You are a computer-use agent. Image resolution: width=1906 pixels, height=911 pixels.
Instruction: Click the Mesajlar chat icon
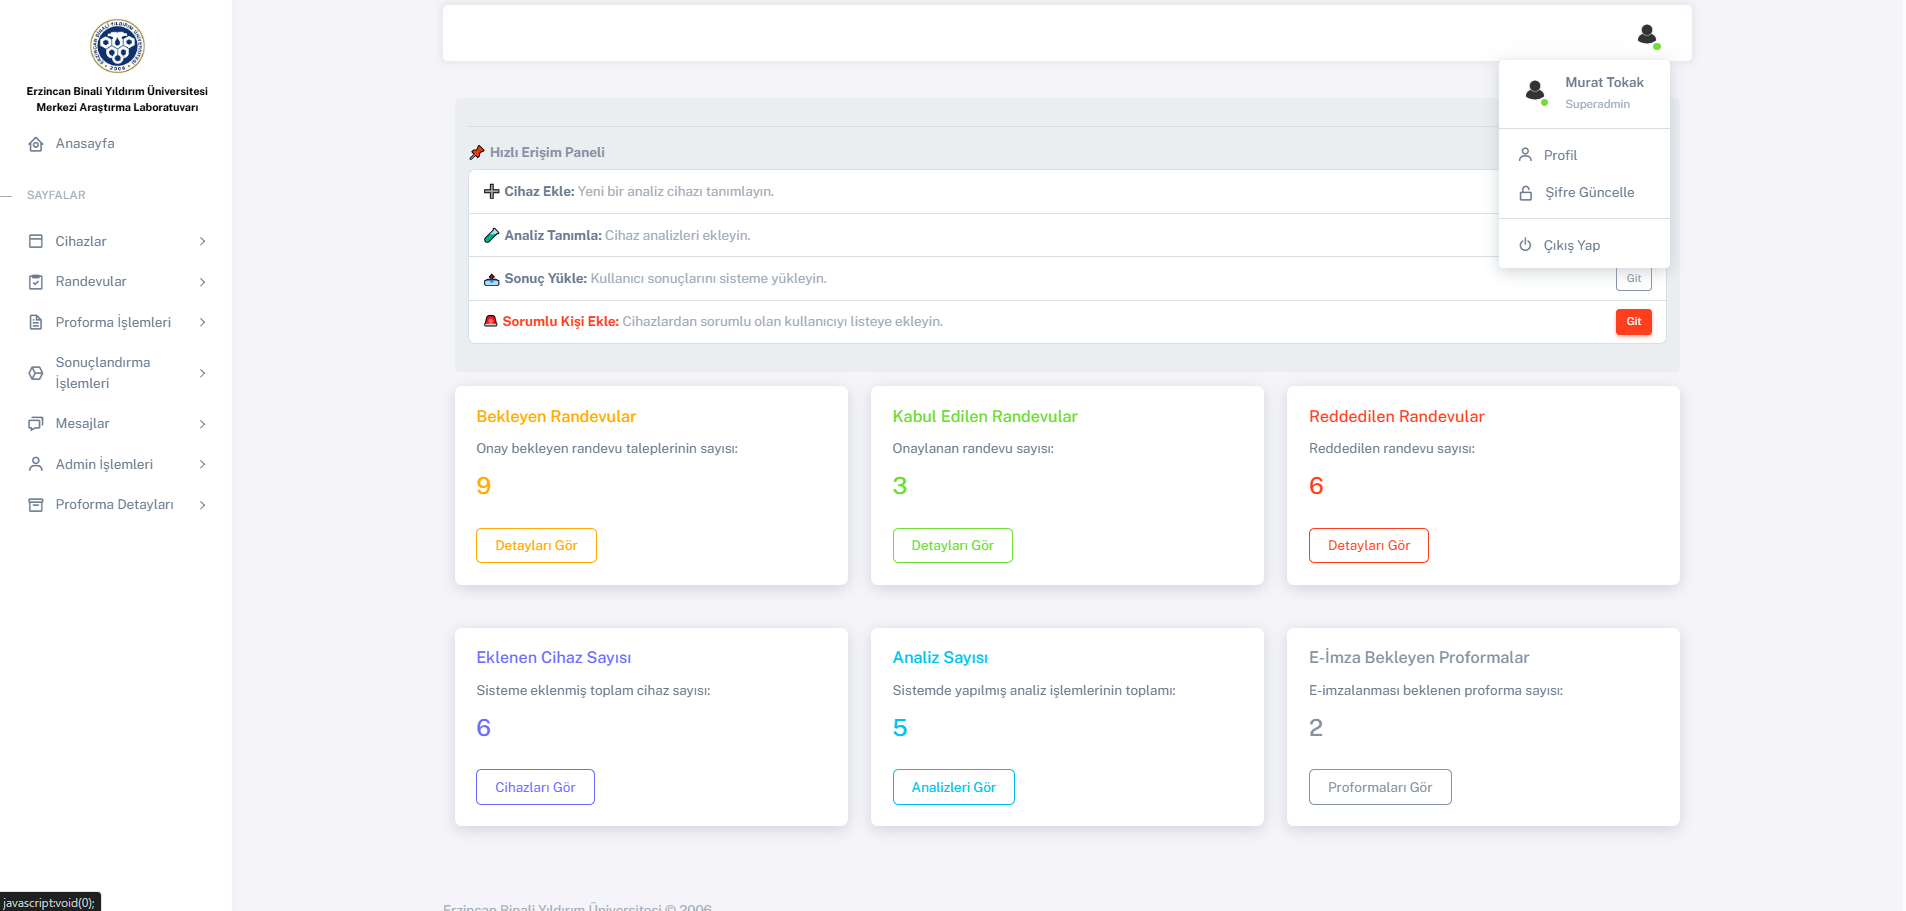click(x=36, y=424)
